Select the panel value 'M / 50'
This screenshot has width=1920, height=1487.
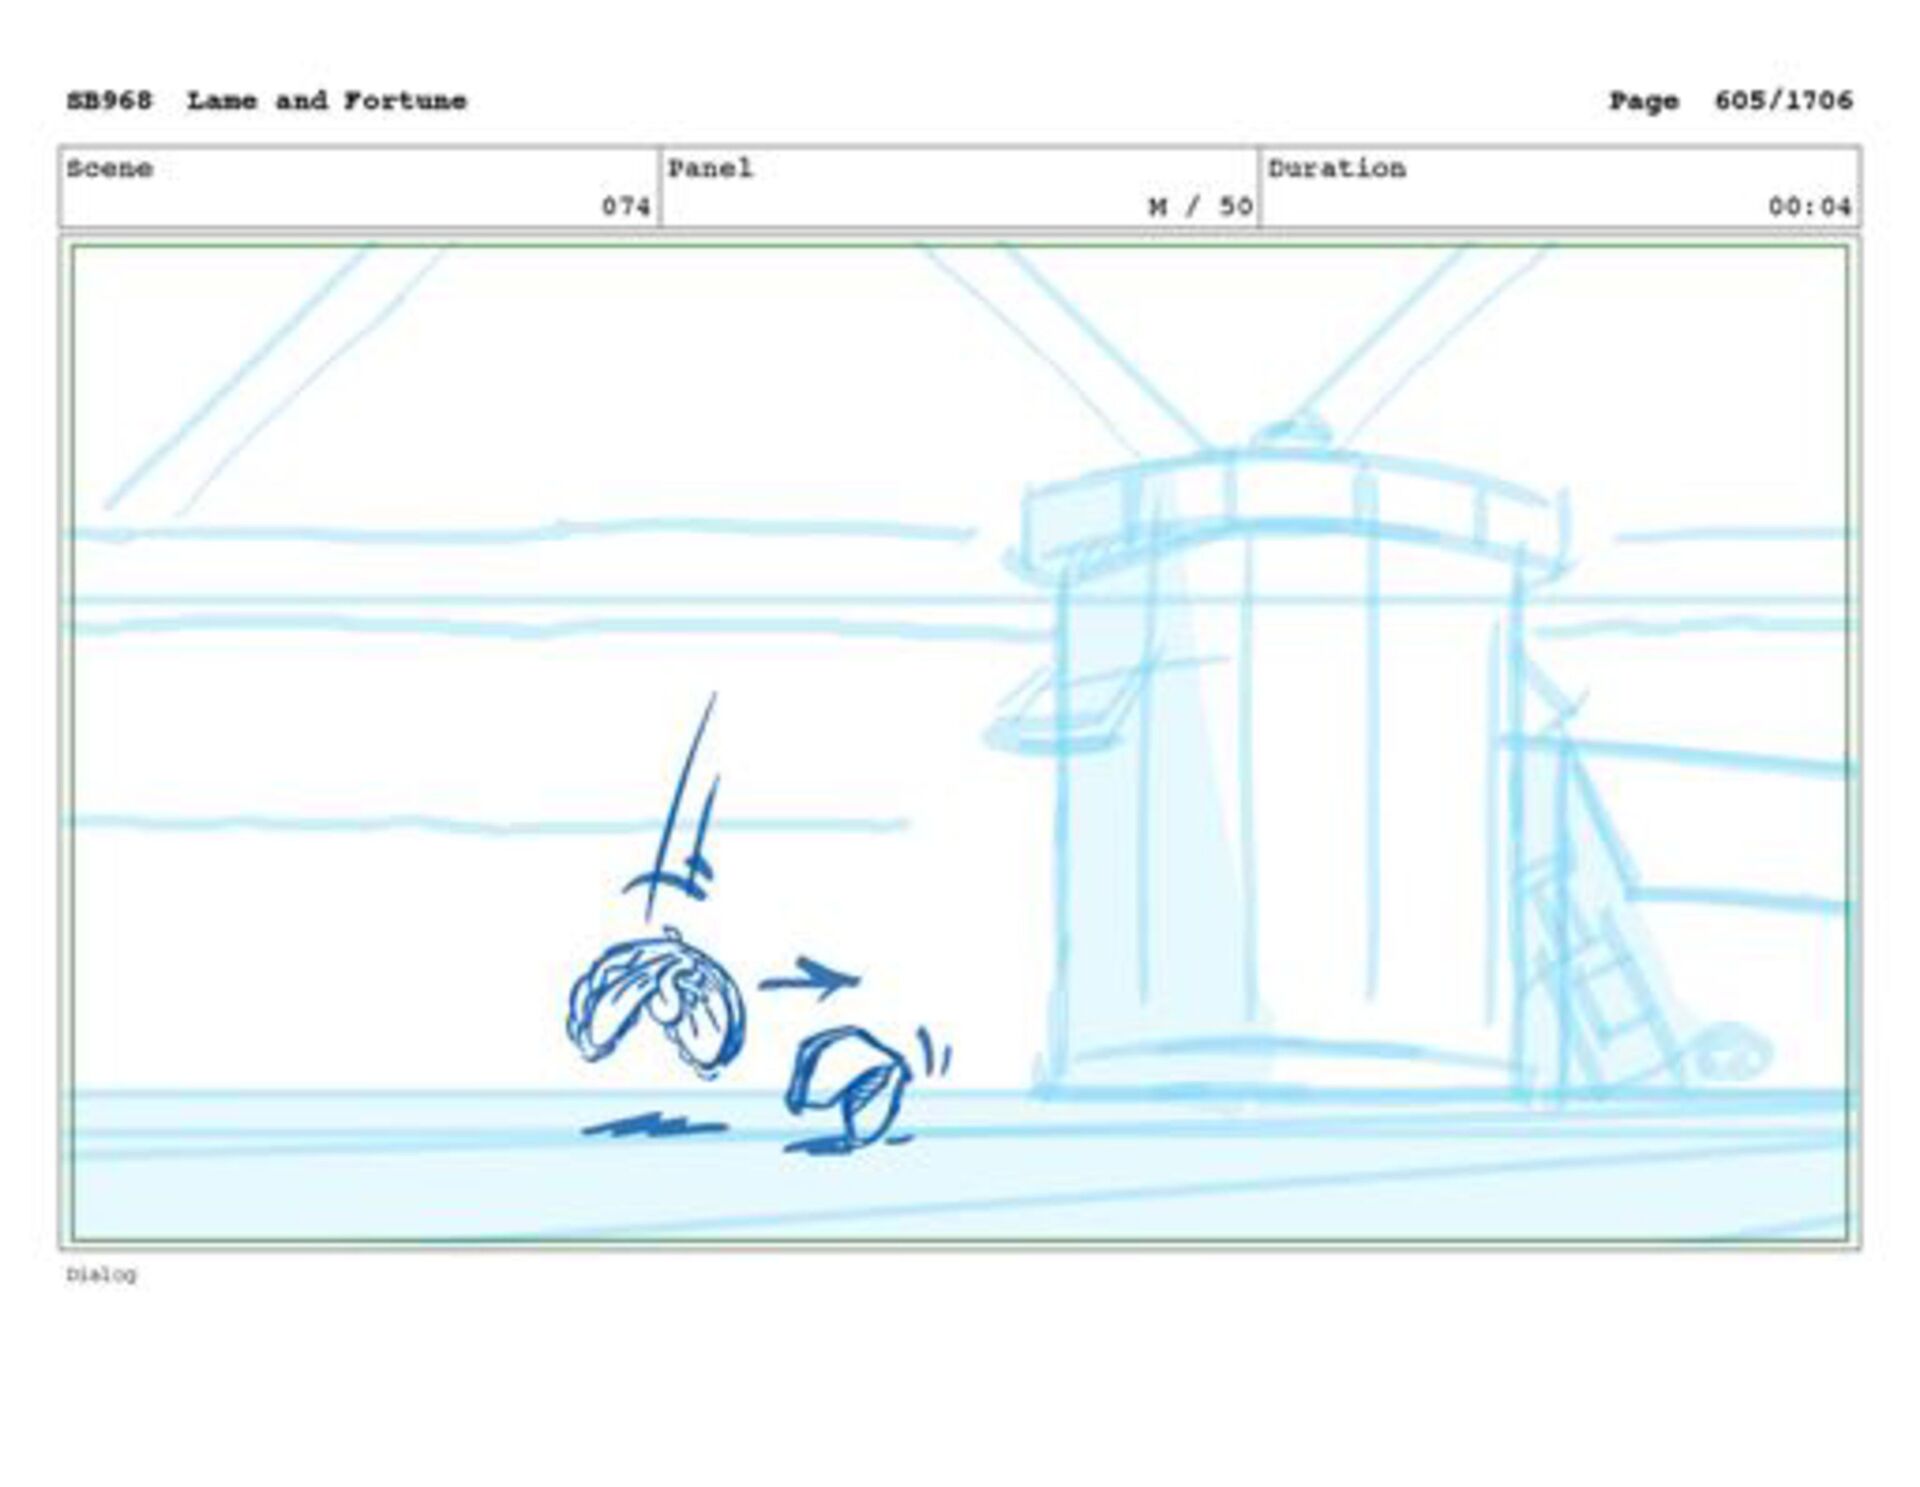pos(1200,206)
